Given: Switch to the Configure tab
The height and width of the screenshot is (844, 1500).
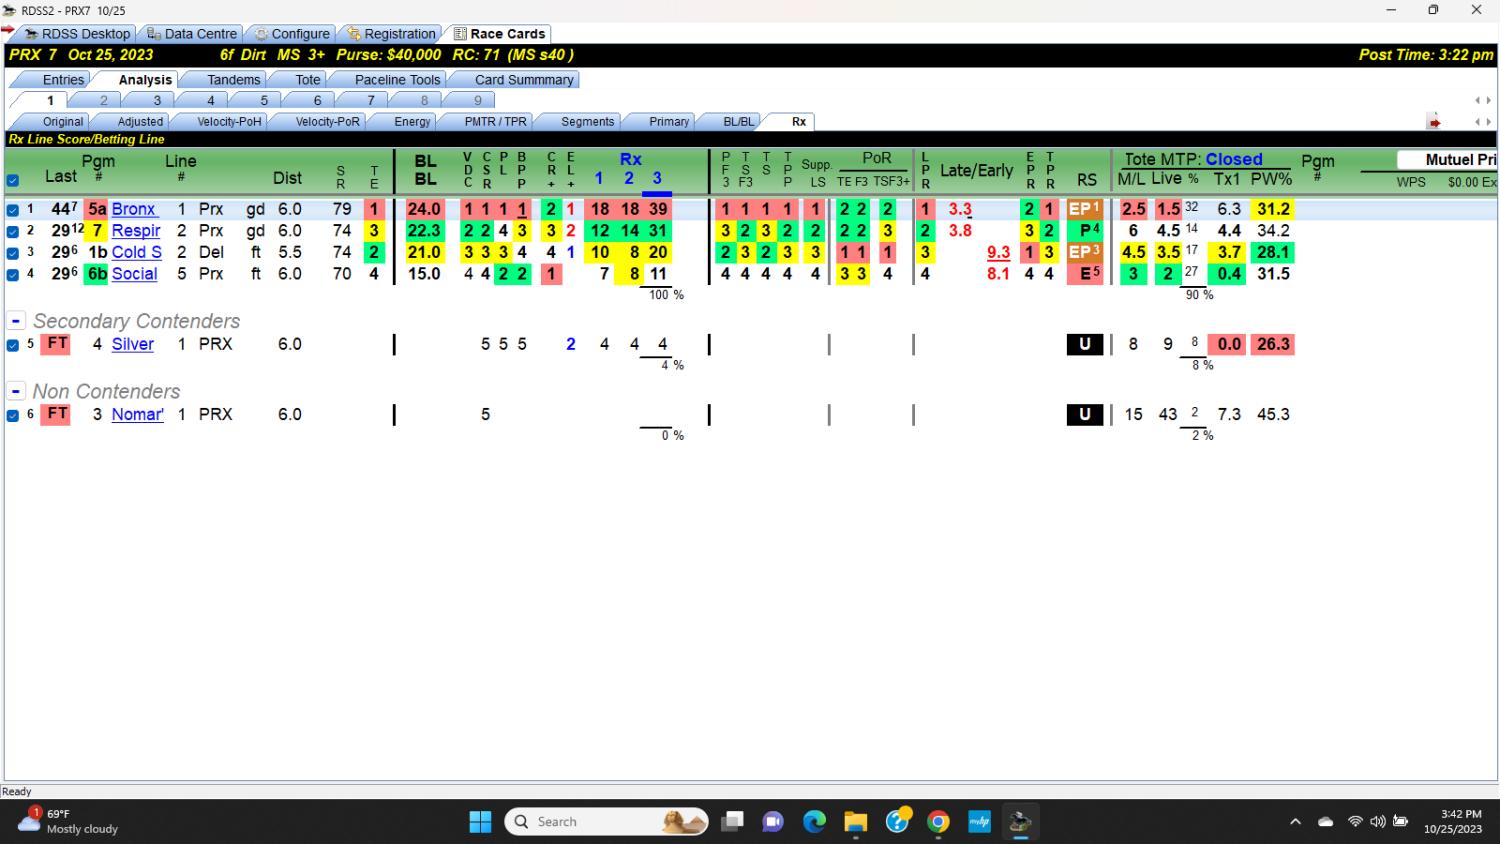Looking at the screenshot, I should coord(291,34).
